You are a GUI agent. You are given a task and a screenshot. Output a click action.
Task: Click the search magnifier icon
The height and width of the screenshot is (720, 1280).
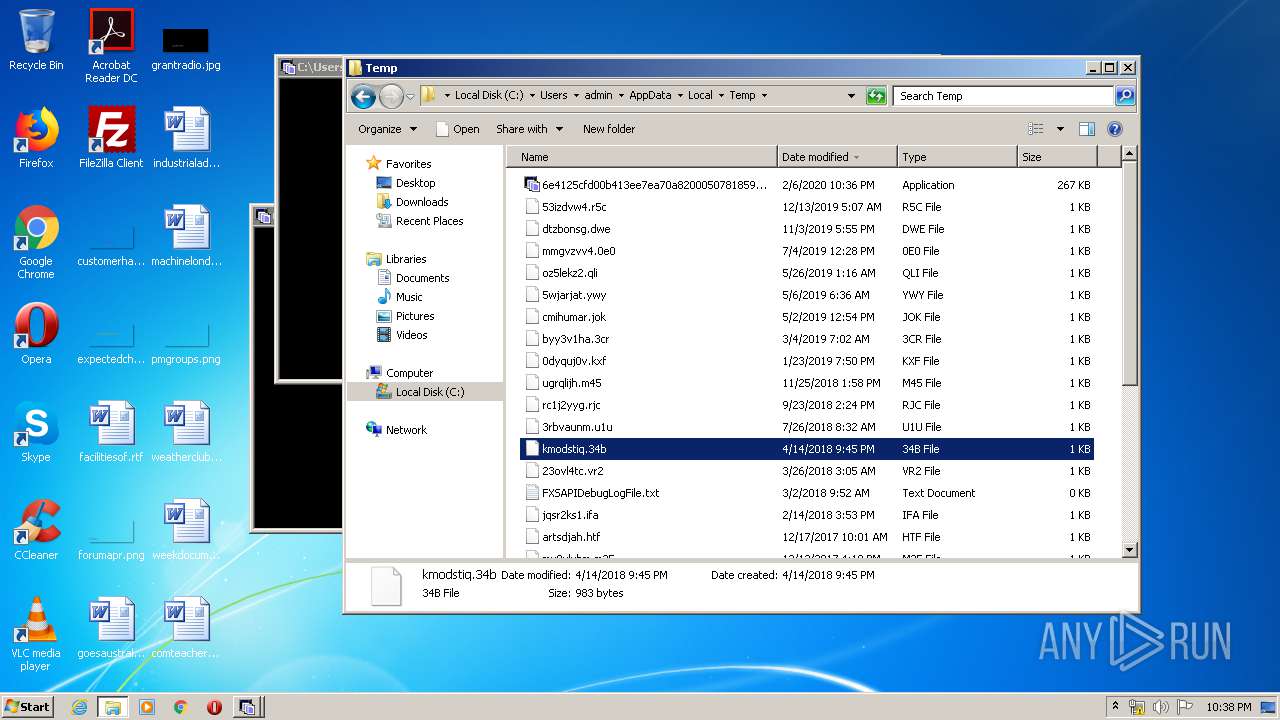[x=1125, y=96]
